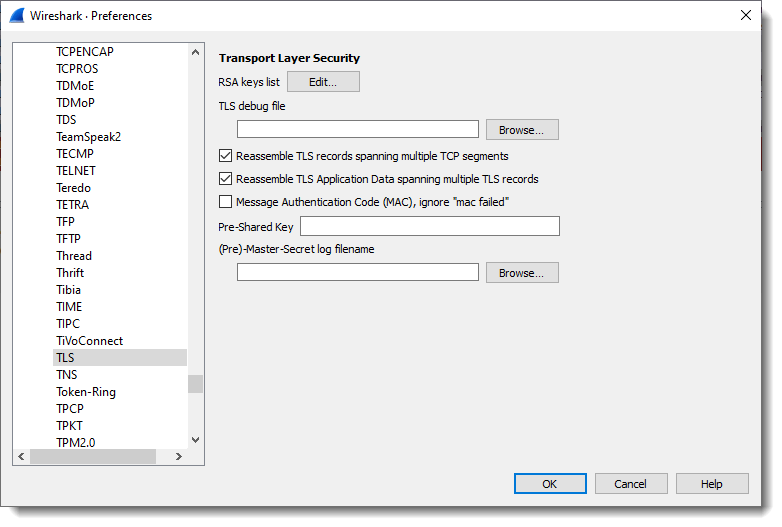Edit the RSA keys list
Image resolution: width=782 pixels, height=527 pixels.
tap(323, 82)
